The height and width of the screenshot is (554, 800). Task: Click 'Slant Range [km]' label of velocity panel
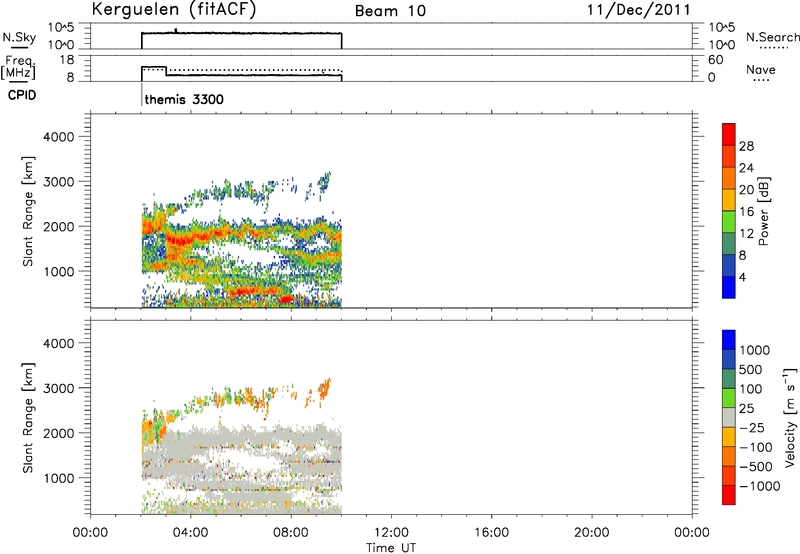tap(28, 418)
